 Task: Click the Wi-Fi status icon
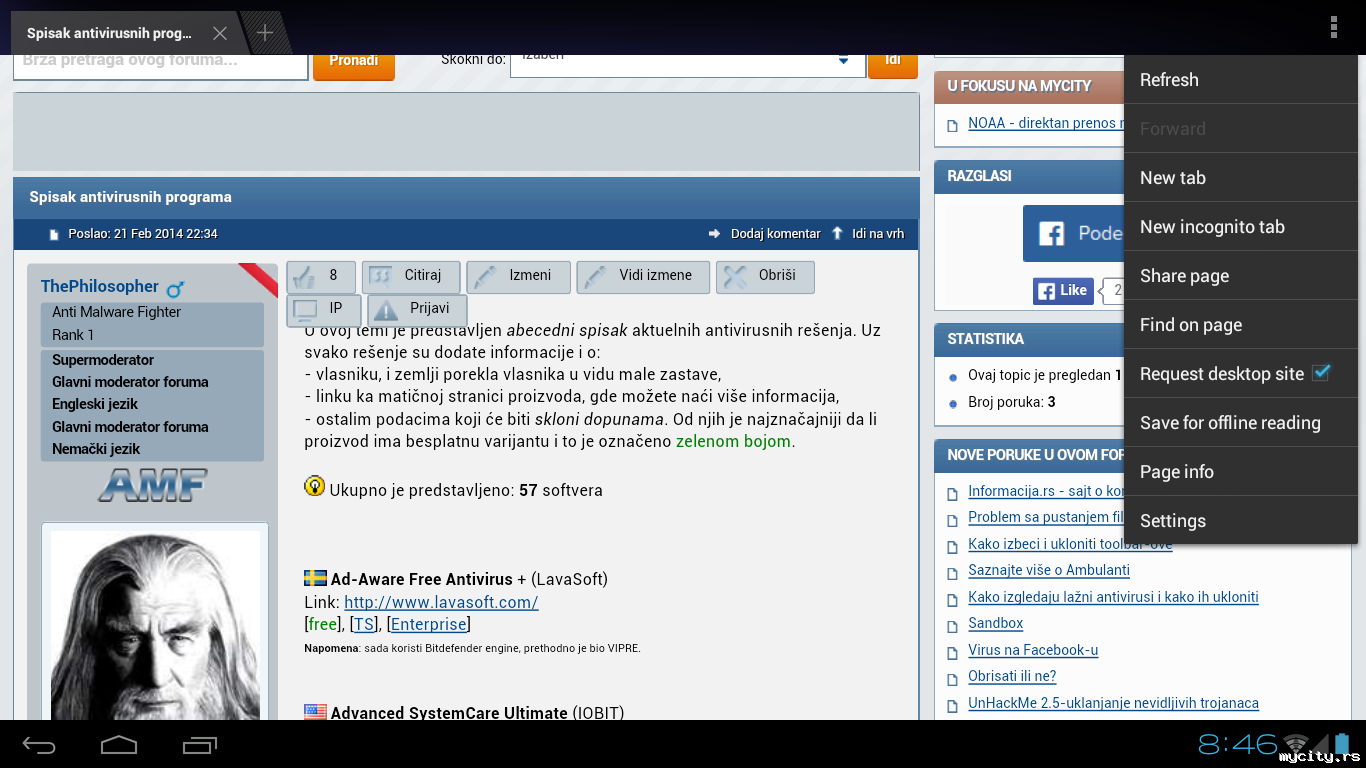tap(1297, 744)
